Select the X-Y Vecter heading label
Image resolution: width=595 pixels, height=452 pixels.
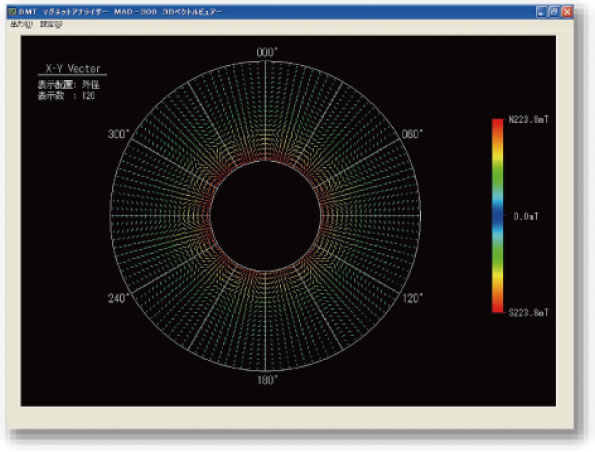point(73,68)
